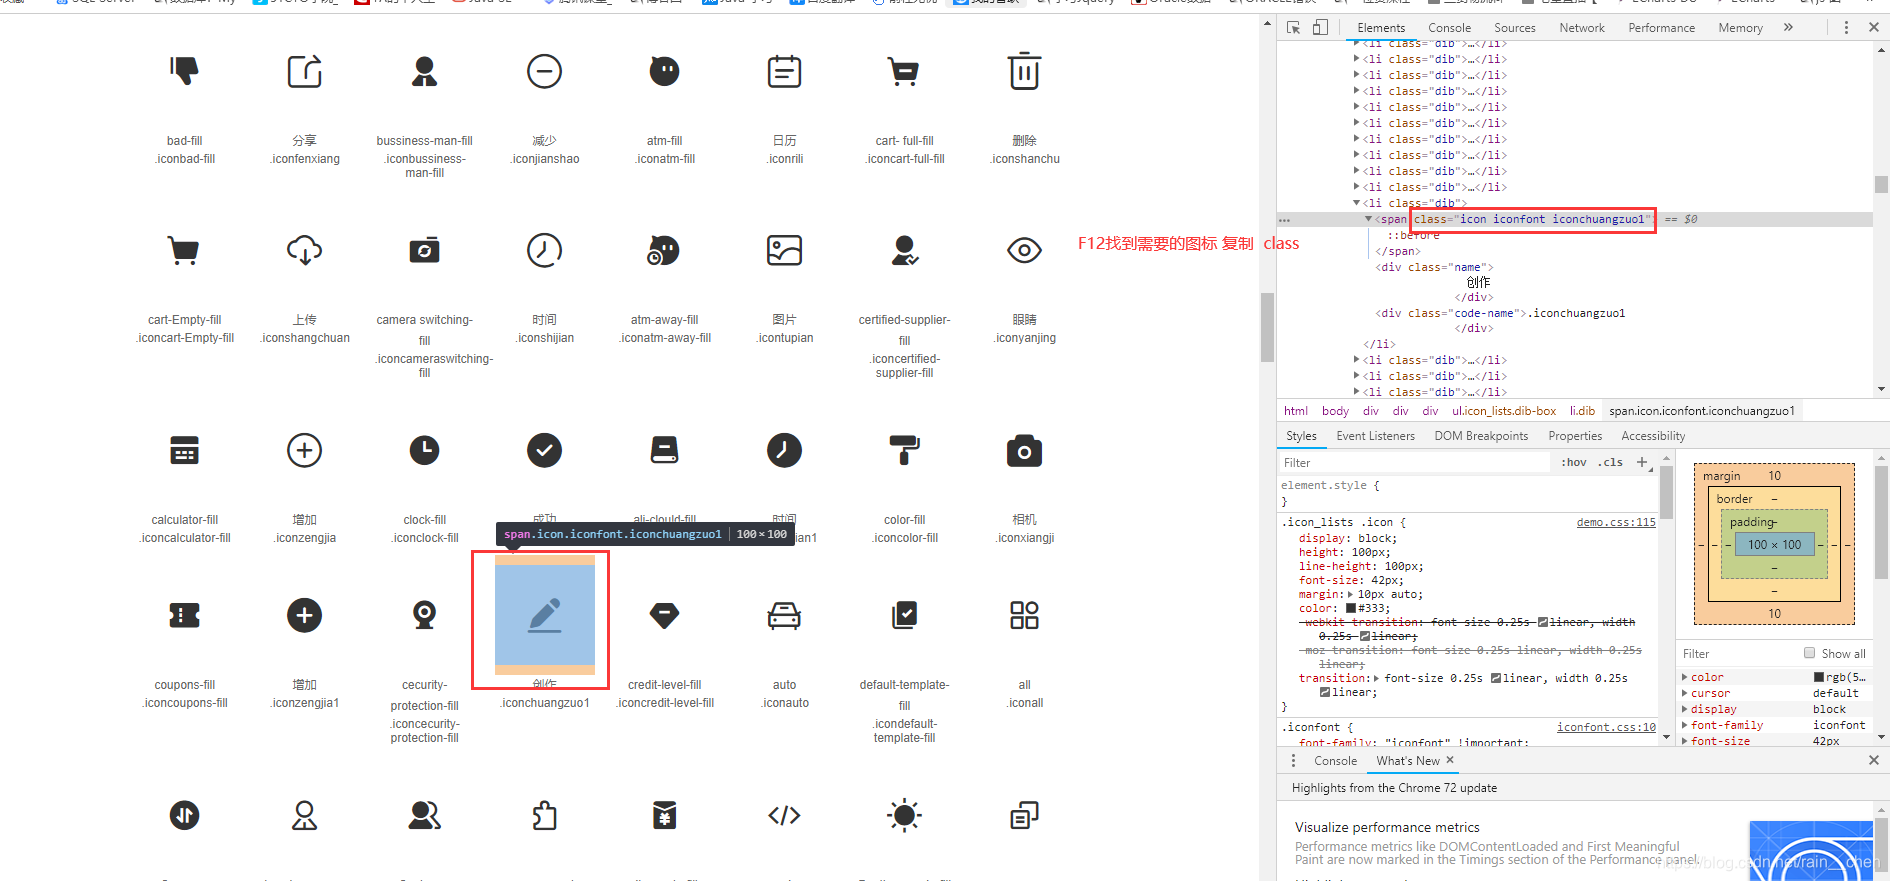Open iconfont.css:10 source link

point(1606,727)
